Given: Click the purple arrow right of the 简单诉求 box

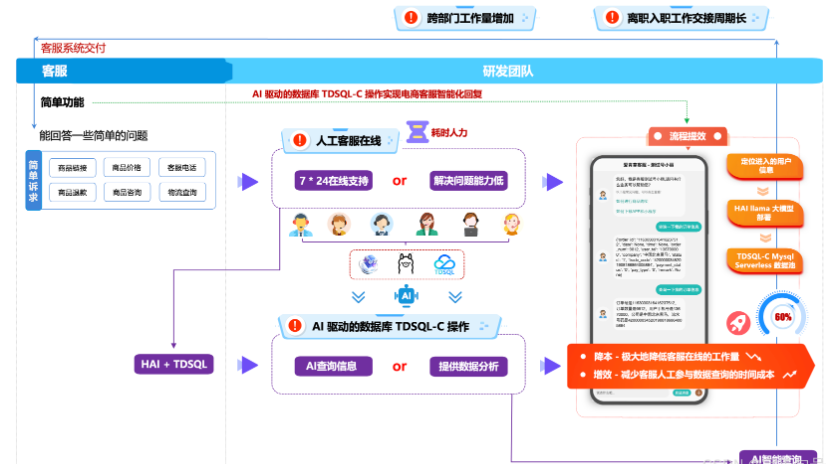Looking at the screenshot, I should tap(248, 182).
